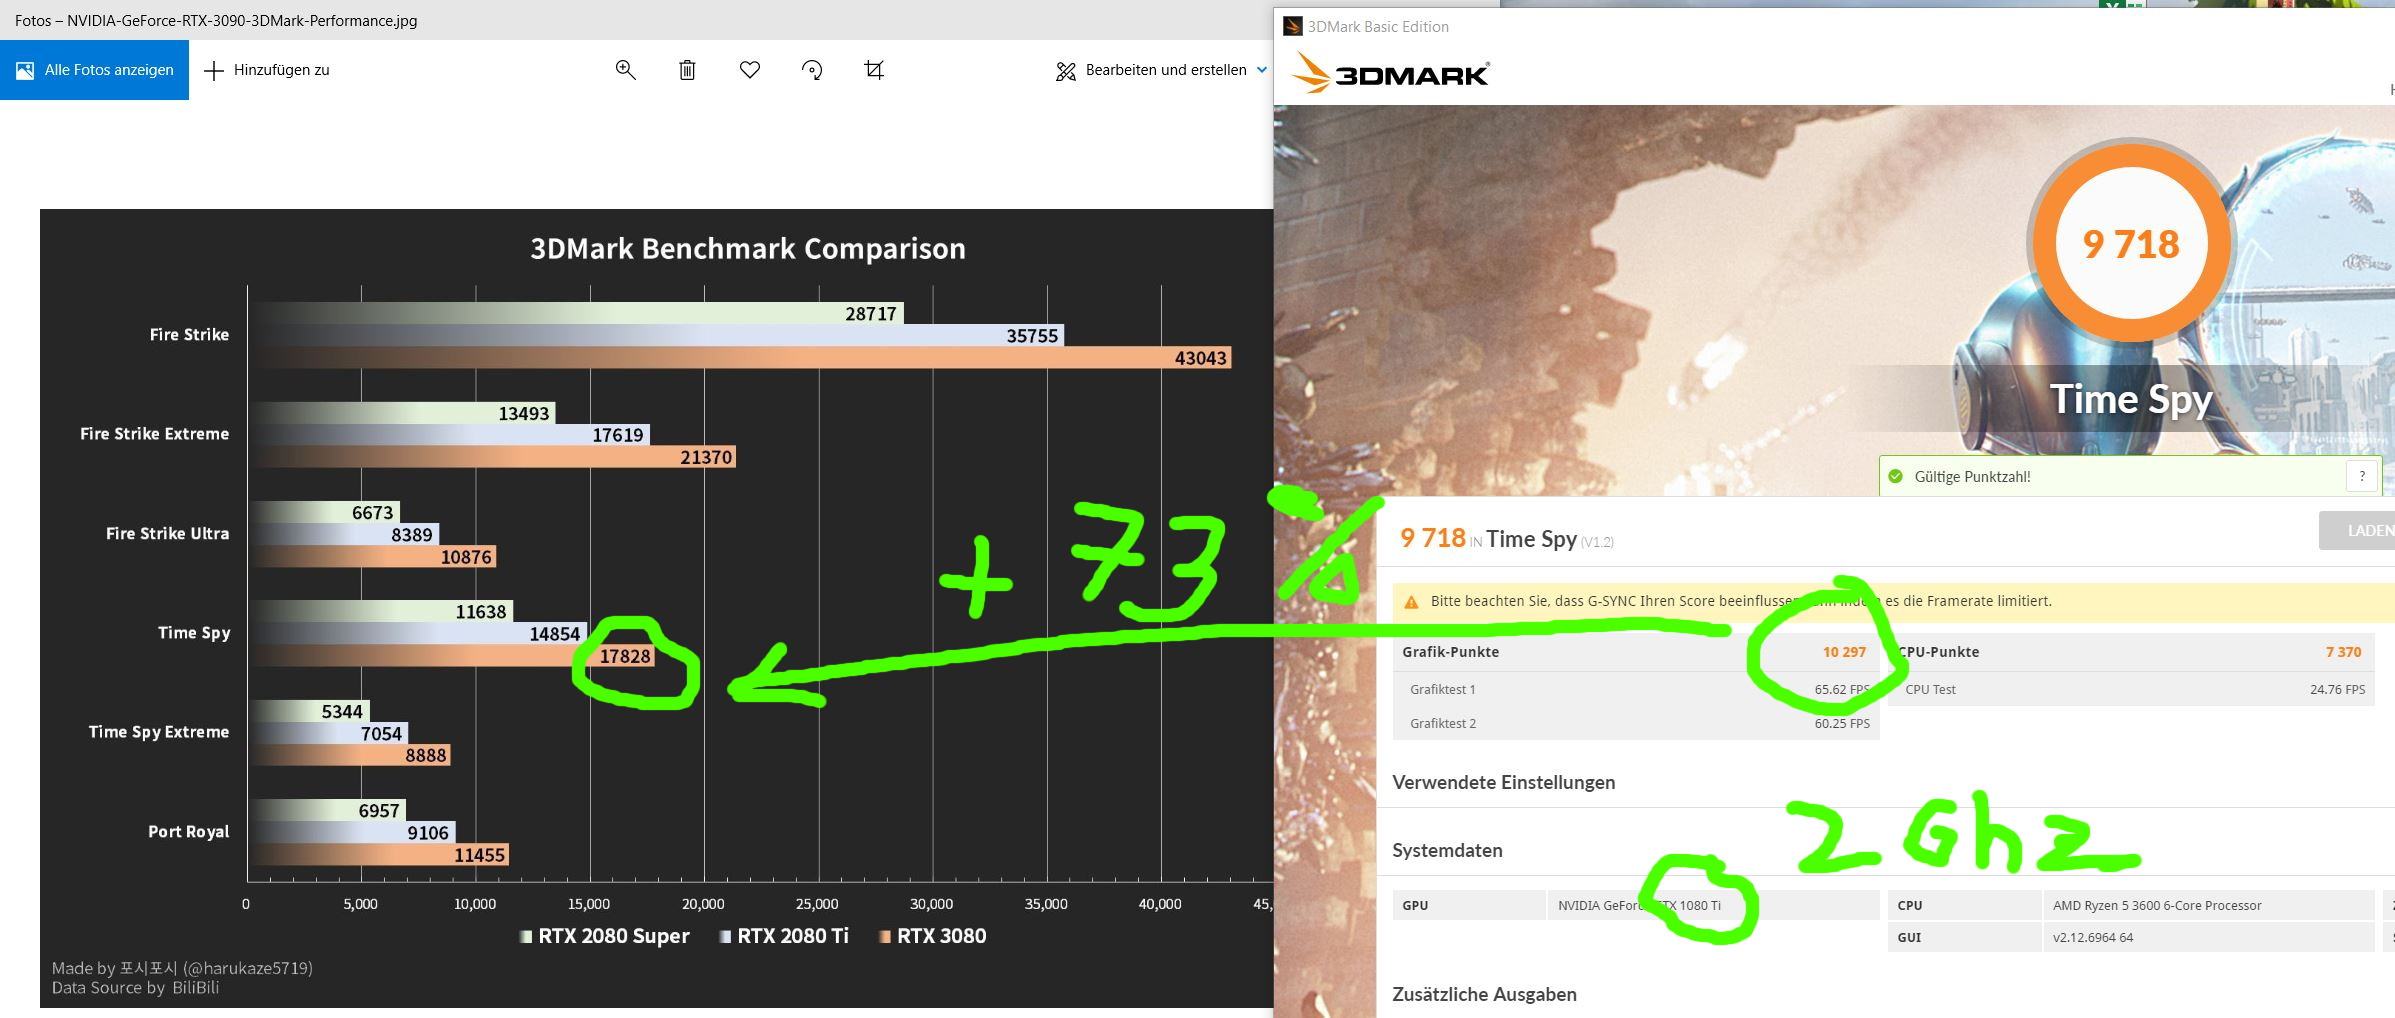Click the G-SYNC warning triangle icon

tap(1411, 602)
